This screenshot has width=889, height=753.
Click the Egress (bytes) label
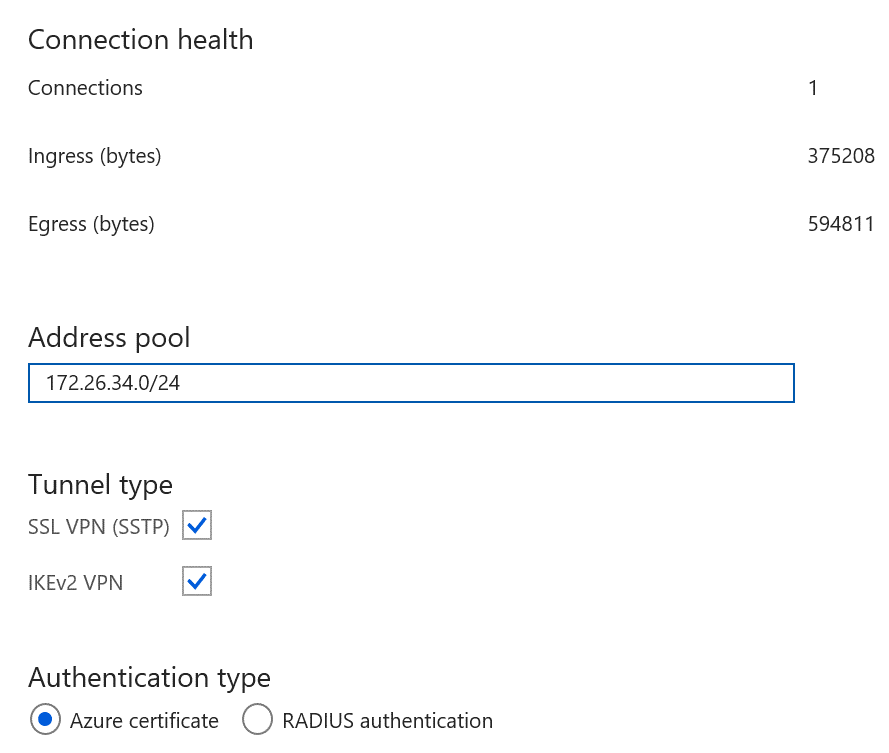91,224
